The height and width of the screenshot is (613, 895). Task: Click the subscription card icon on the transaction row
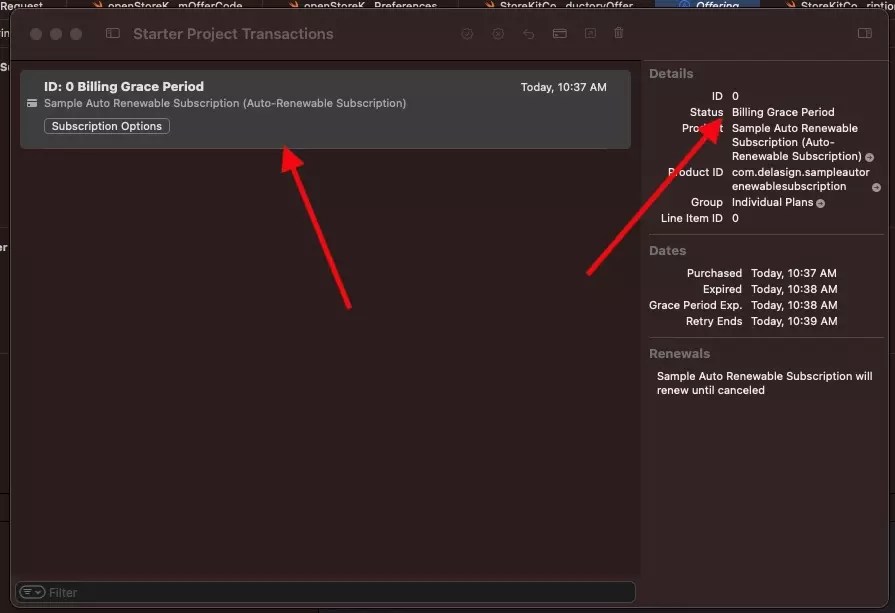[x=33, y=103]
